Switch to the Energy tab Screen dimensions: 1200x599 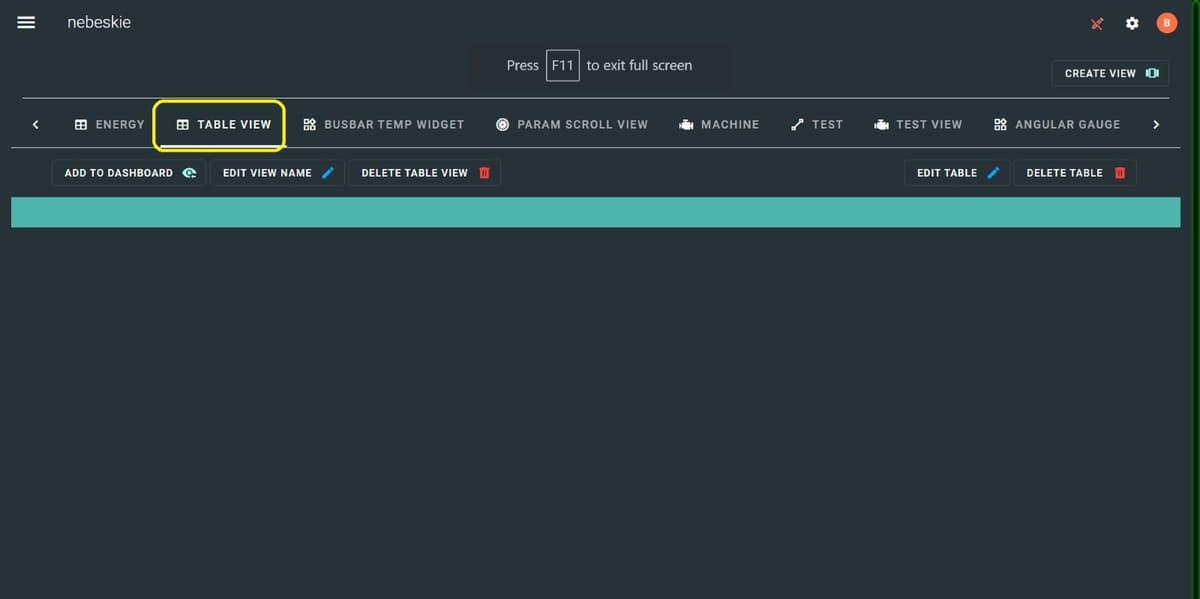point(110,125)
